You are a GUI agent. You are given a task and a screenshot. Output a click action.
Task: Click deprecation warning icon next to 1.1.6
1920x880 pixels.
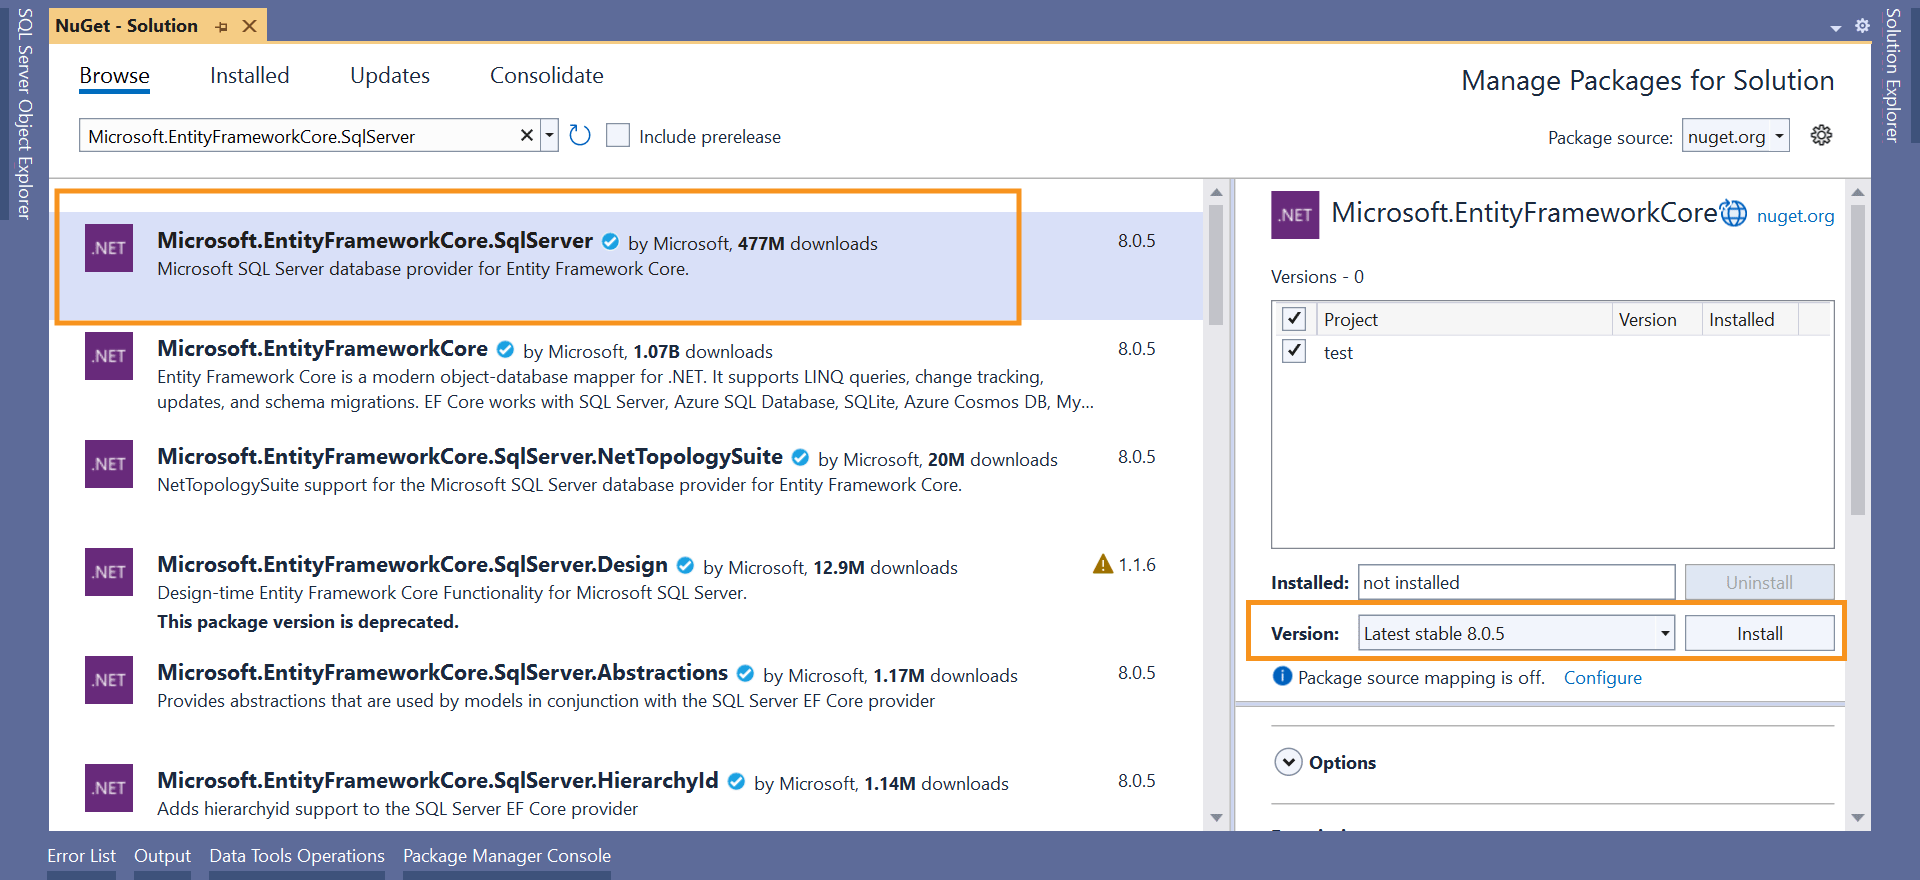coord(1103,564)
